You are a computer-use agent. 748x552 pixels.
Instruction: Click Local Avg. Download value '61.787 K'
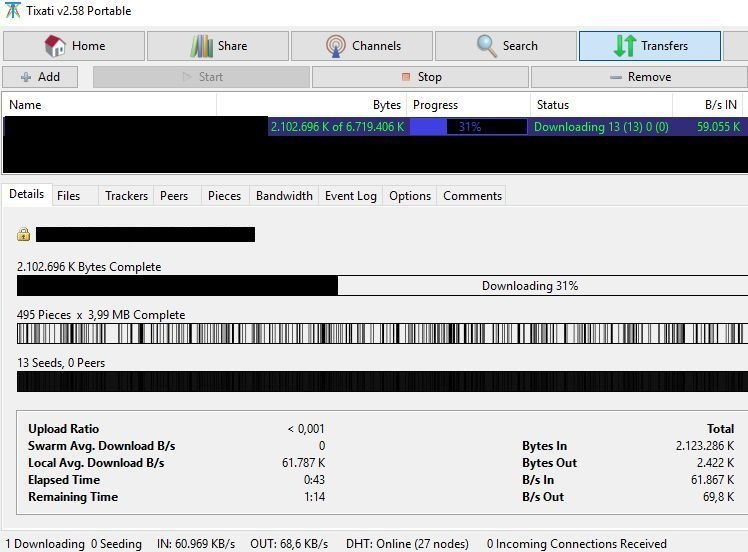click(x=303, y=463)
